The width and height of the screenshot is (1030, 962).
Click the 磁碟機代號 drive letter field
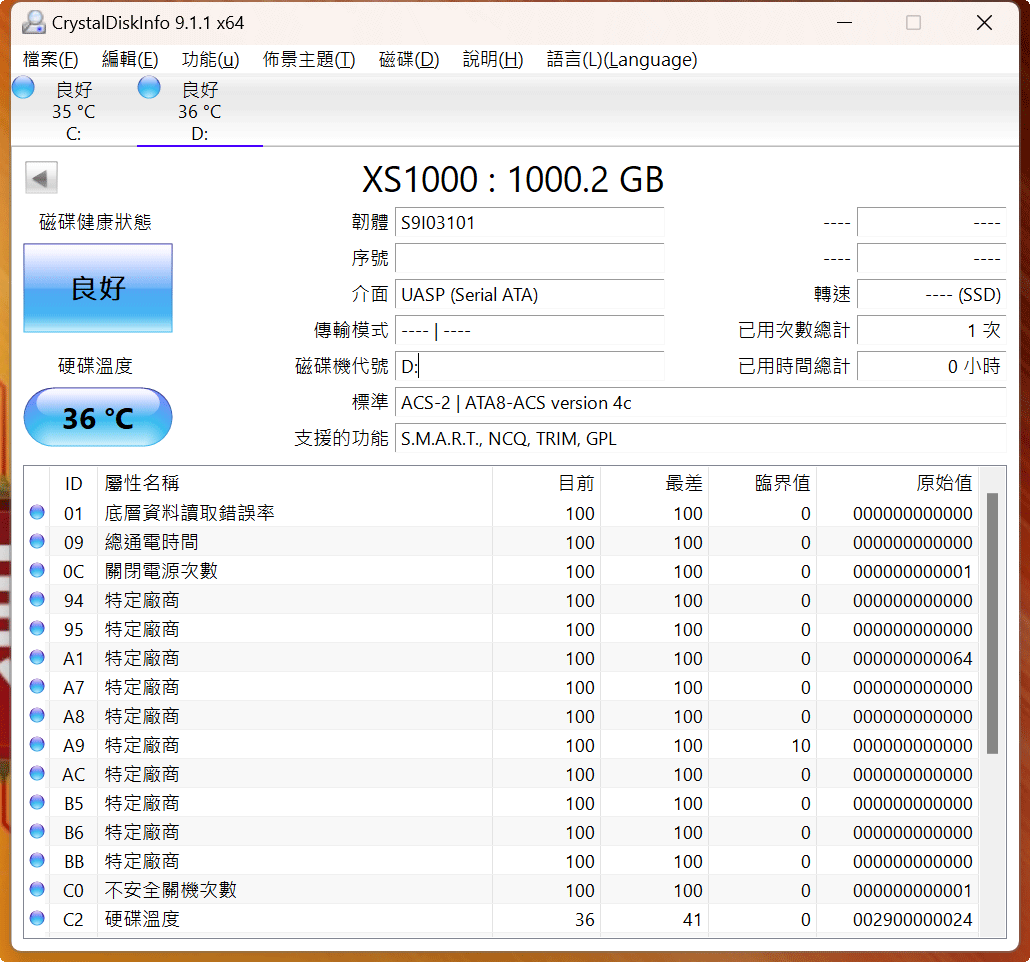click(529, 366)
